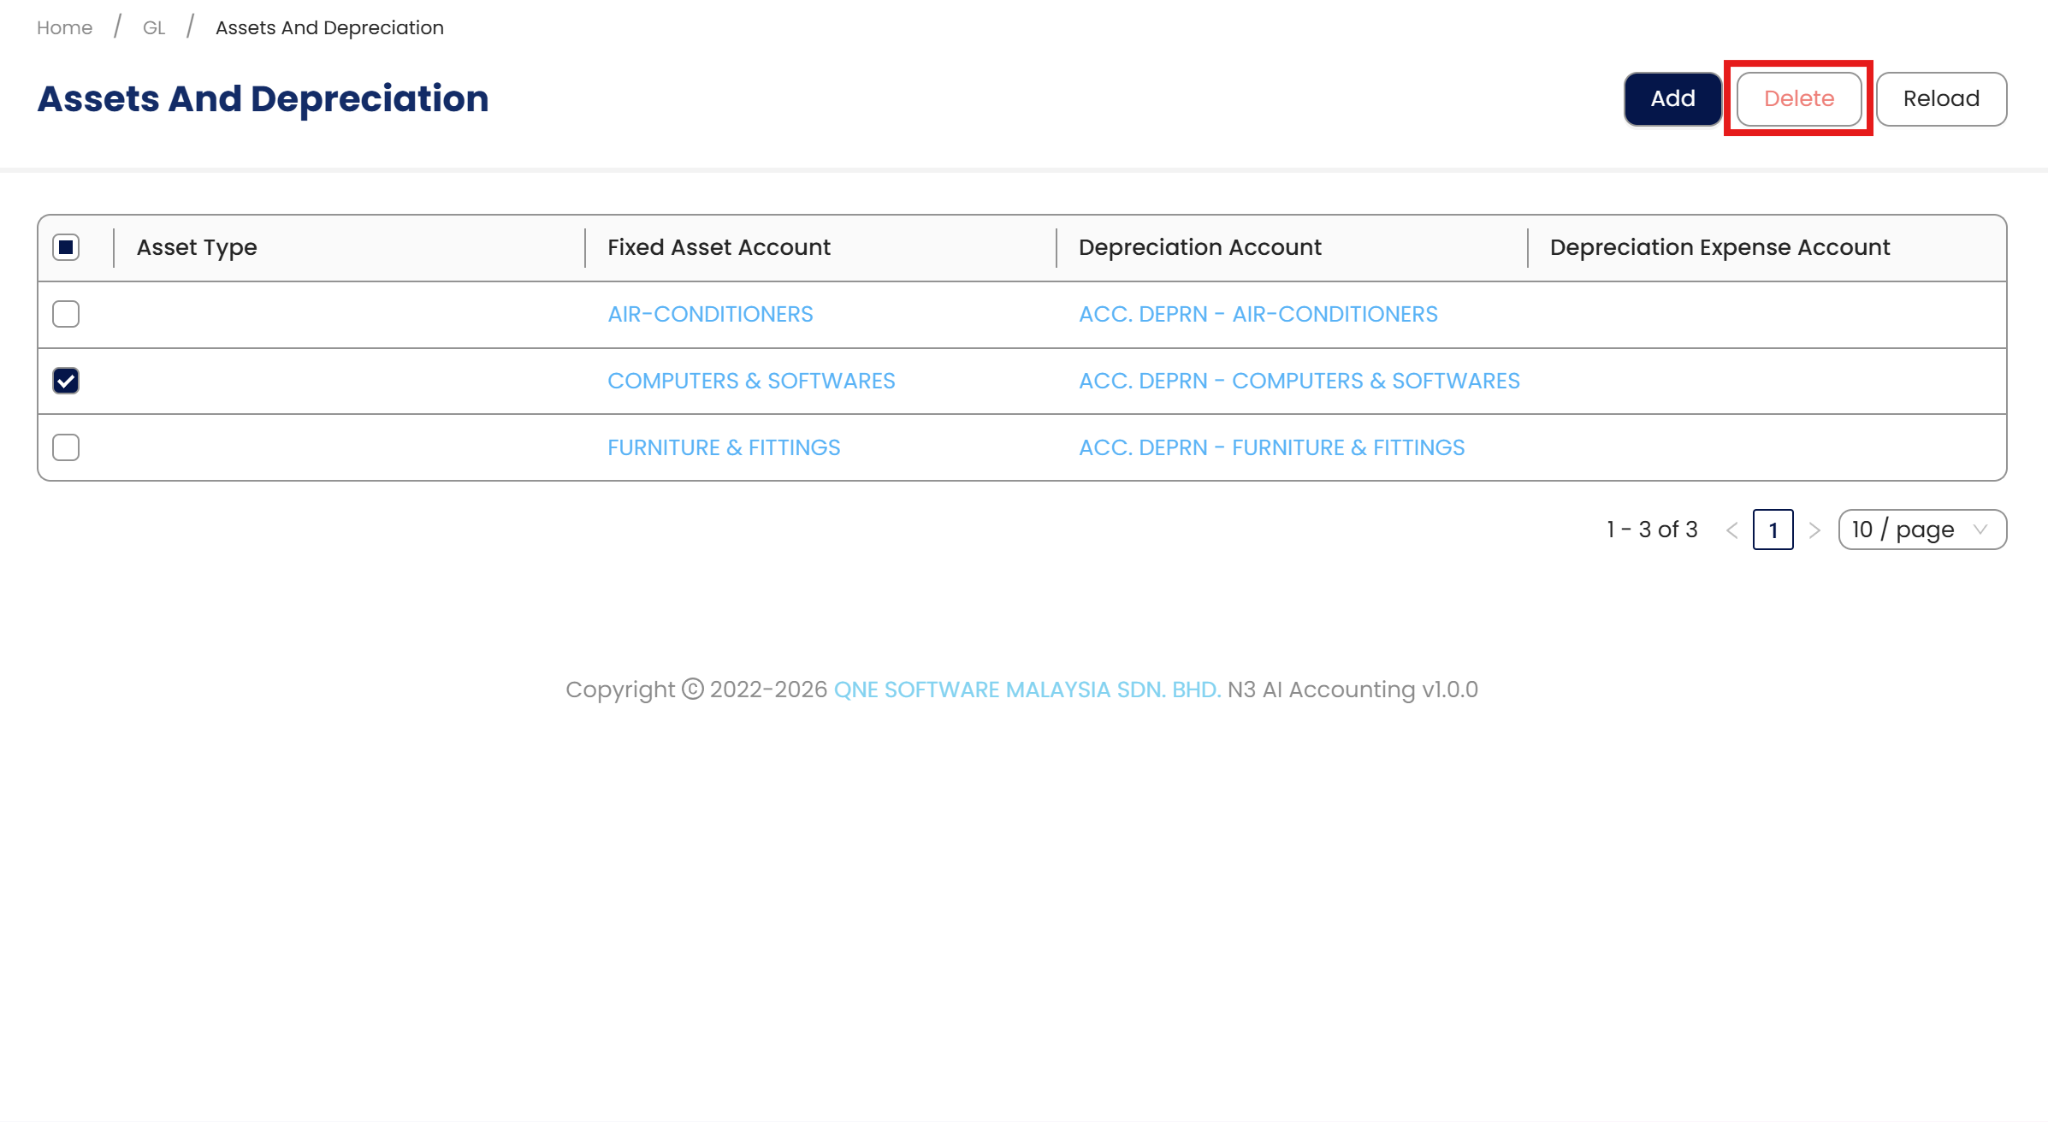Select page 1 in pagination
2048x1122 pixels.
tap(1772, 530)
